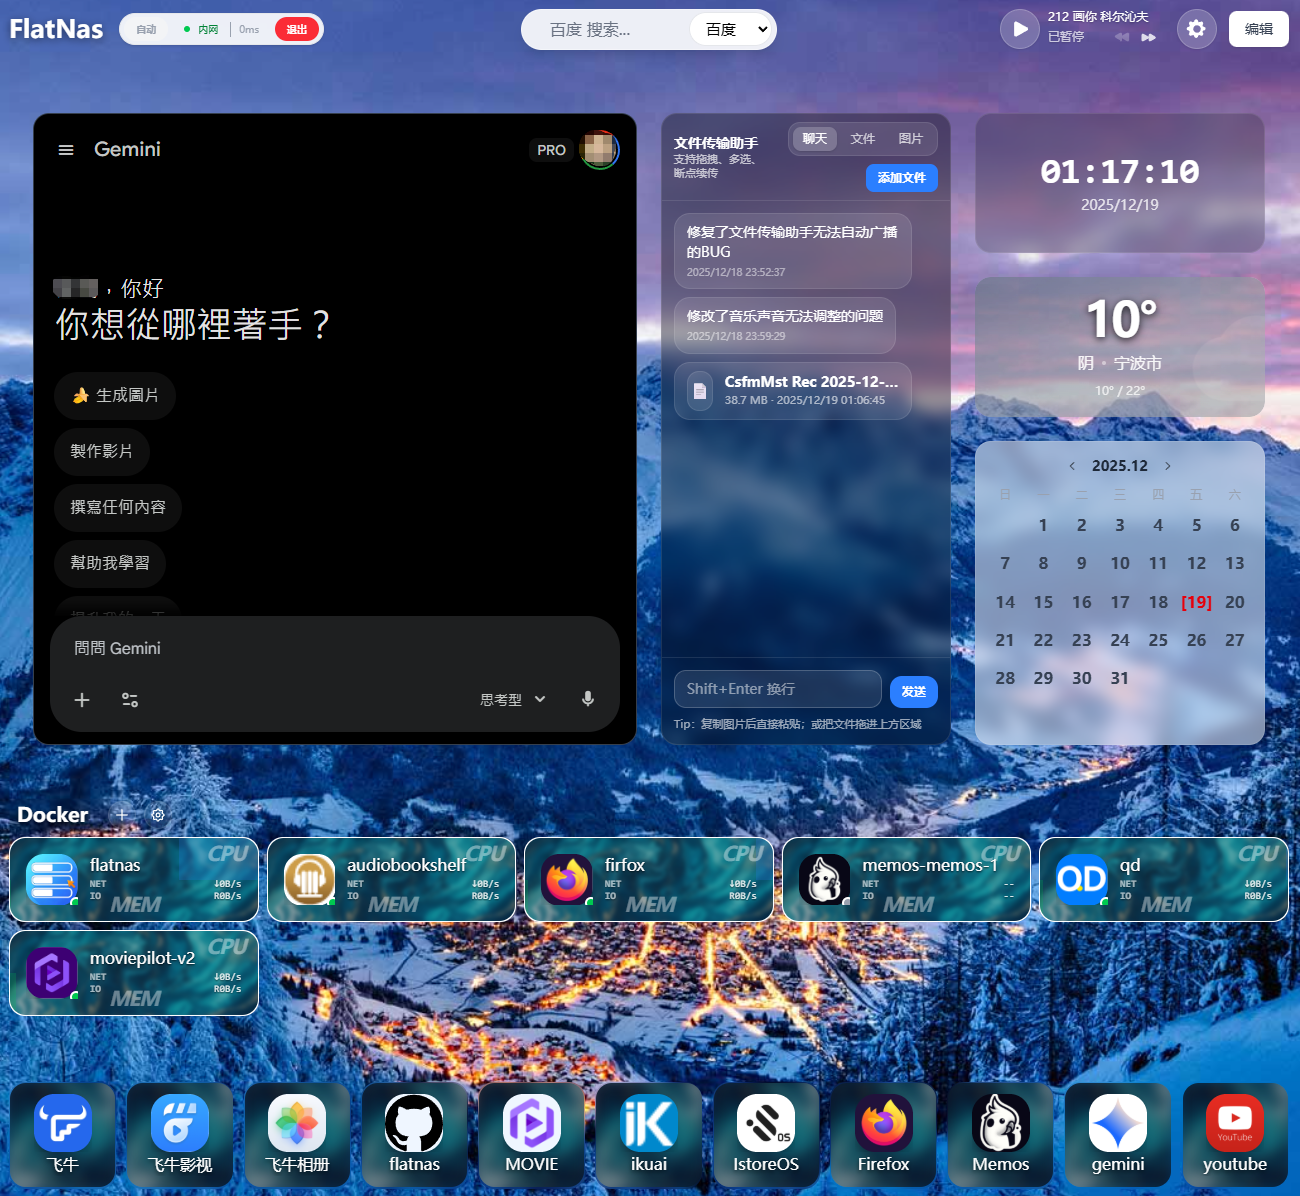Open the Gemini hamburger menu

[x=66, y=150]
